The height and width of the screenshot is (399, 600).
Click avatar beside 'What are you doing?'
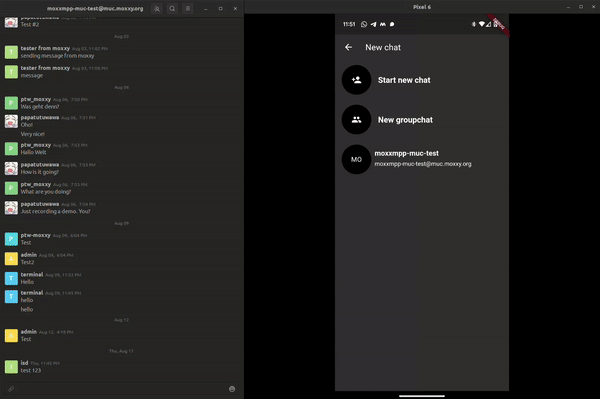(11, 188)
